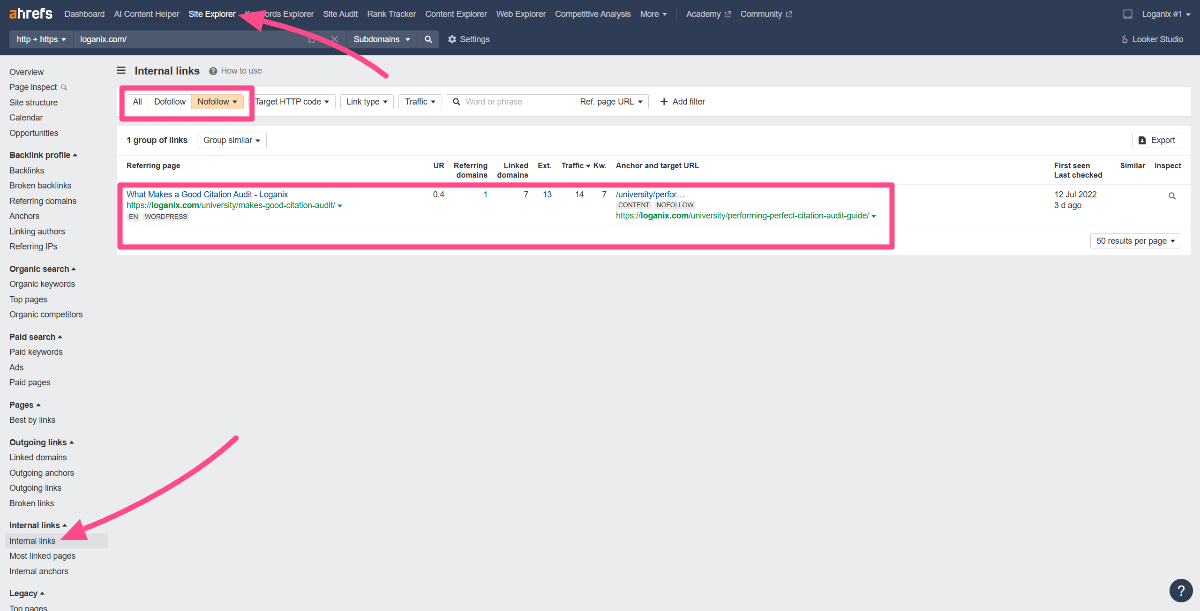The width and height of the screenshot is (1200, 611).
Task: Open Referring domains report
Action: pyautogui.click(x=42, y=201)
